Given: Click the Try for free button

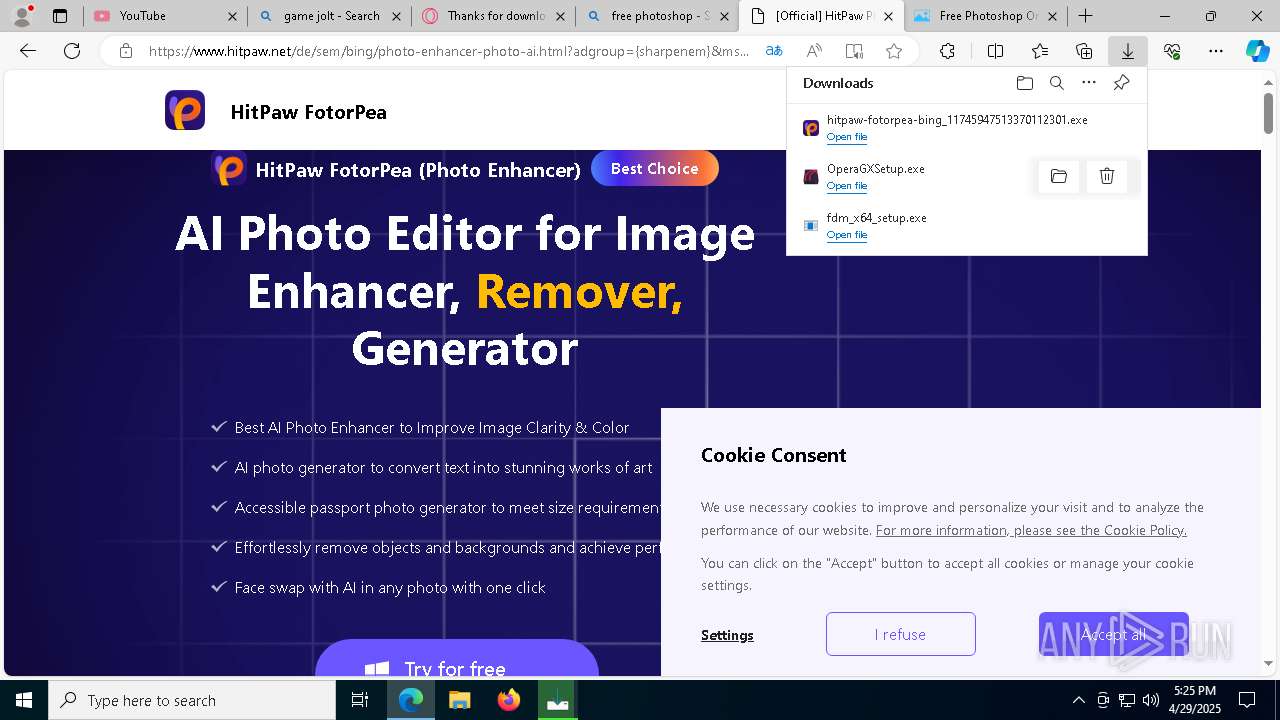Looking at the screenshot, I should click(456, 660).
